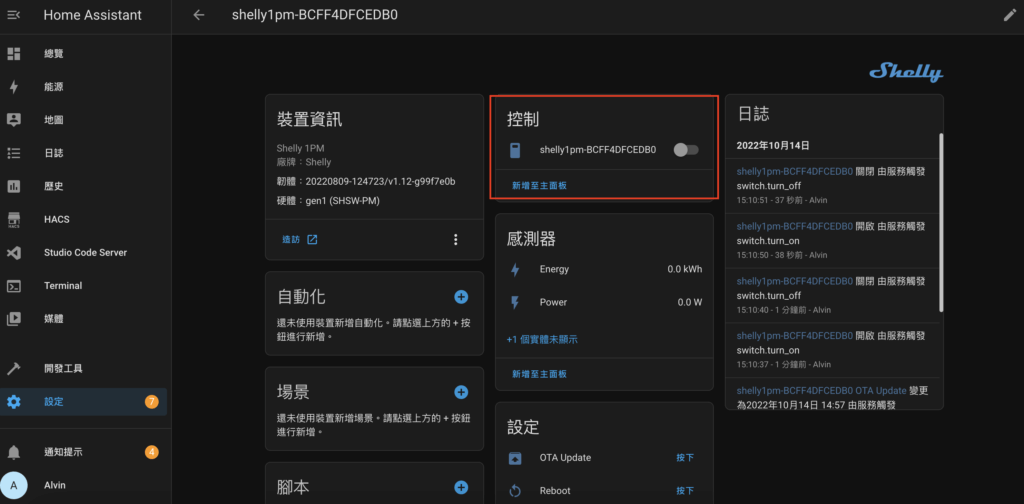
Task: Click the Shelly brand logo
Action: 906,72
